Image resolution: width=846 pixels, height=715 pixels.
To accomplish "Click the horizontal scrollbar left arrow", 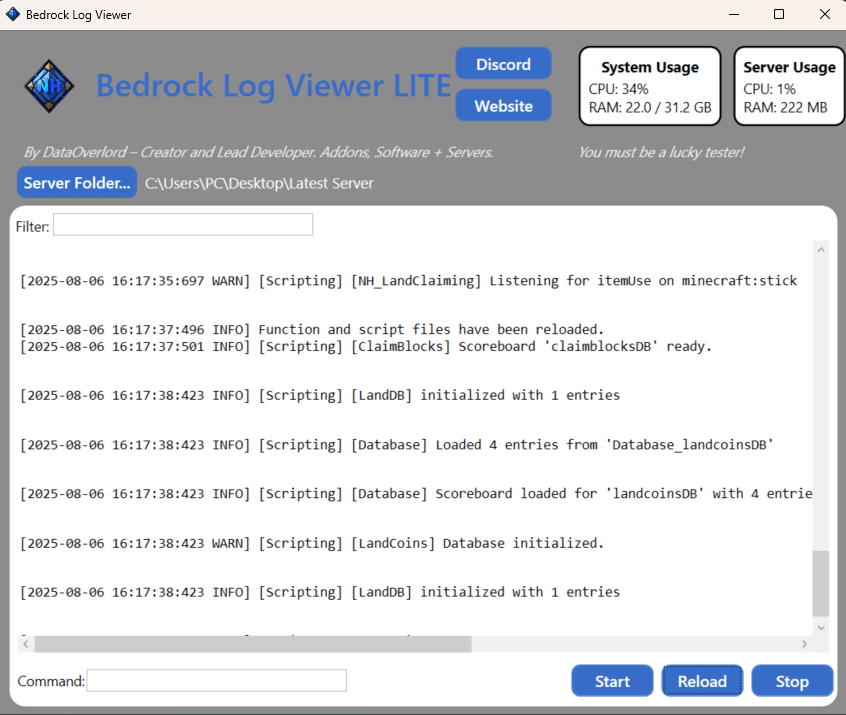I will tap(25, 644).
